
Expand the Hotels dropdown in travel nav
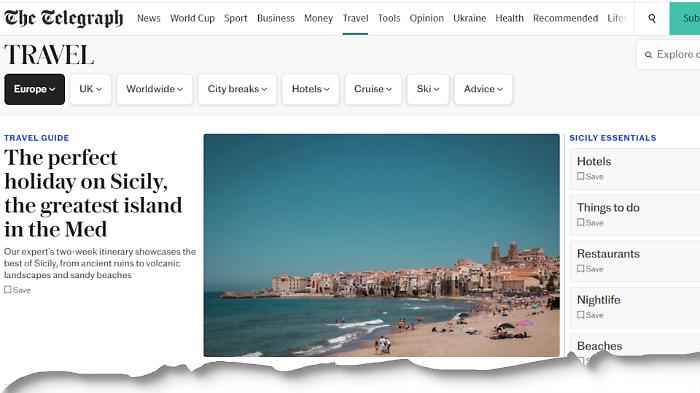tap(310, 89)
